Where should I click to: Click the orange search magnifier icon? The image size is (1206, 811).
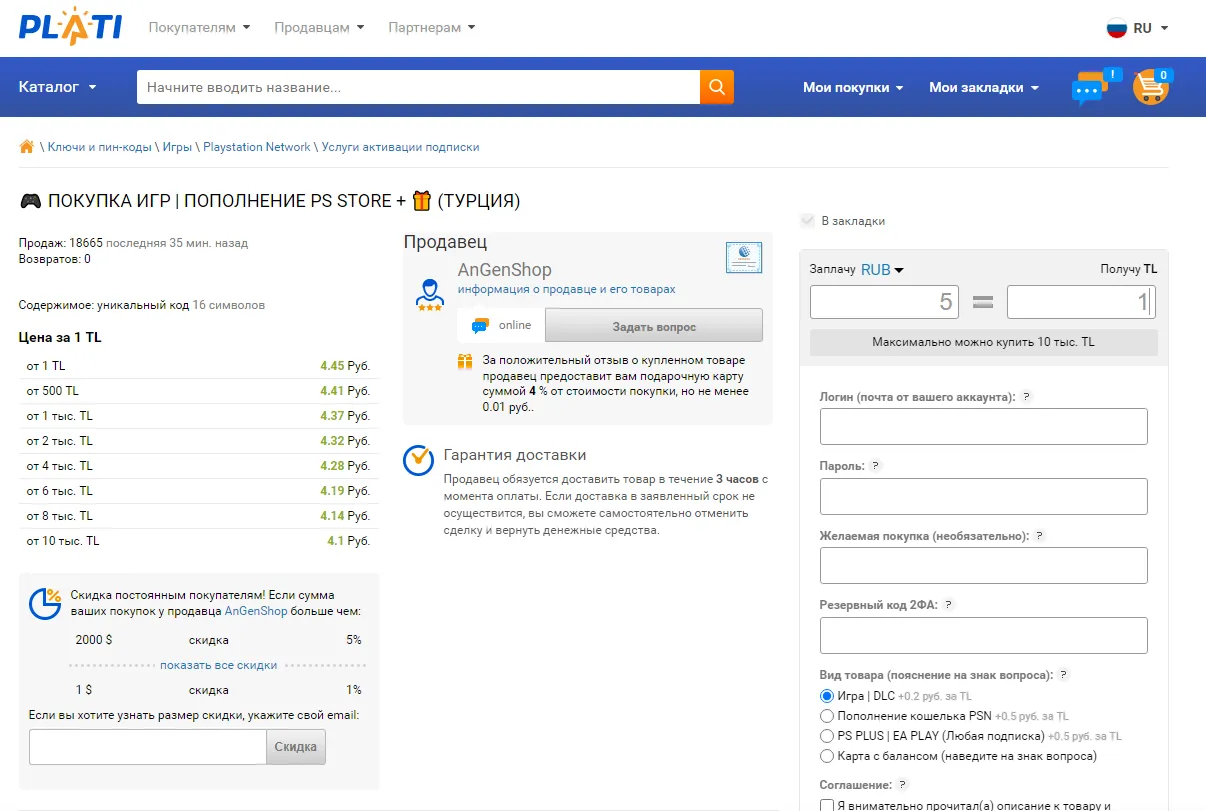pyautogui.click(x=716, y=87)
